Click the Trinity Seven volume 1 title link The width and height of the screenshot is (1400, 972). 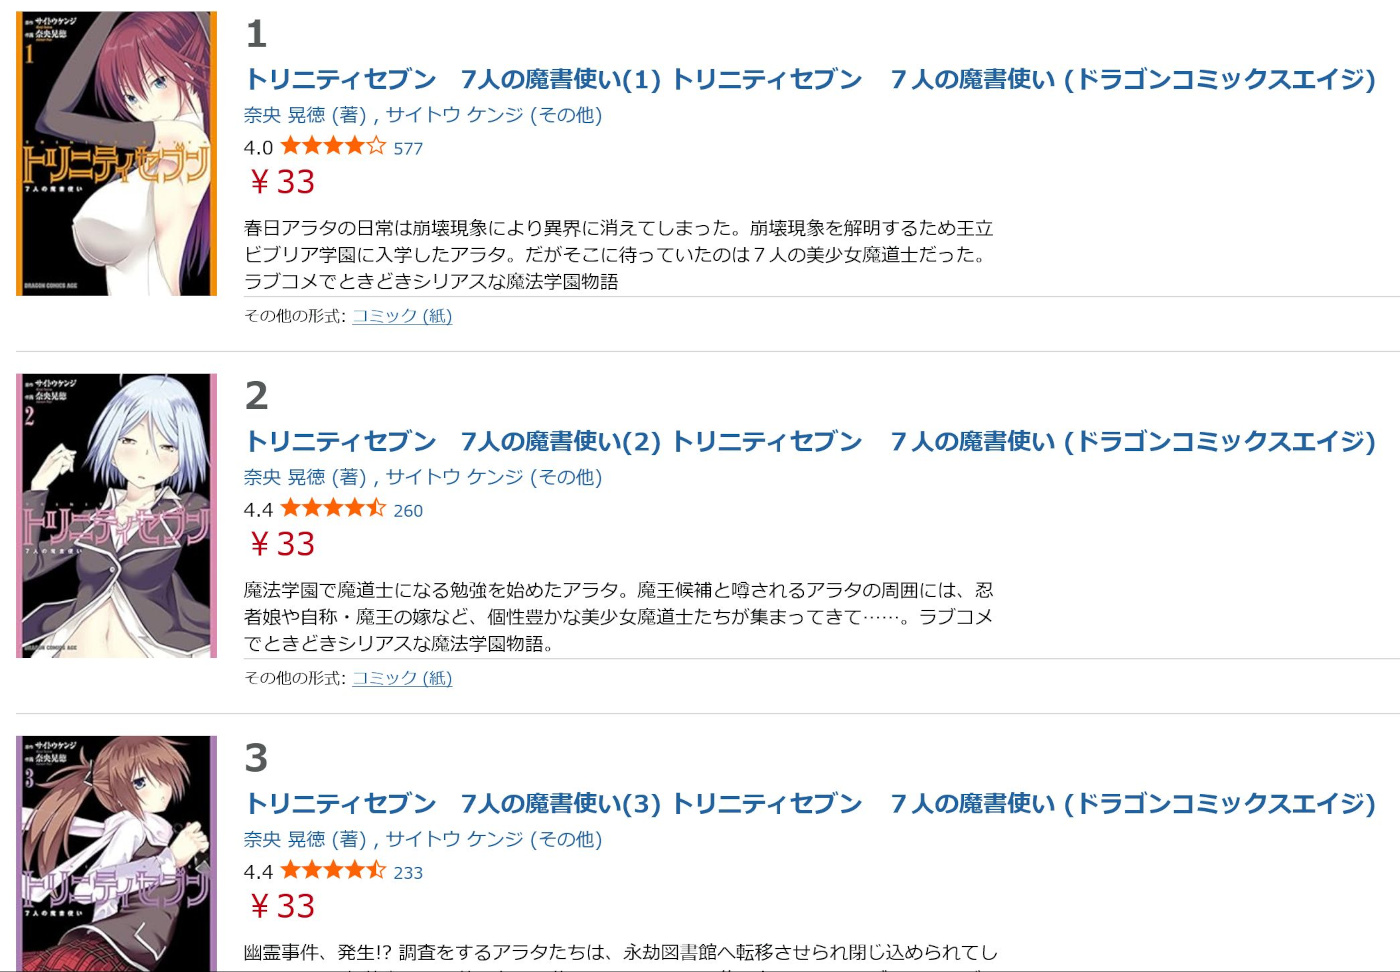(x=809, y=79)
